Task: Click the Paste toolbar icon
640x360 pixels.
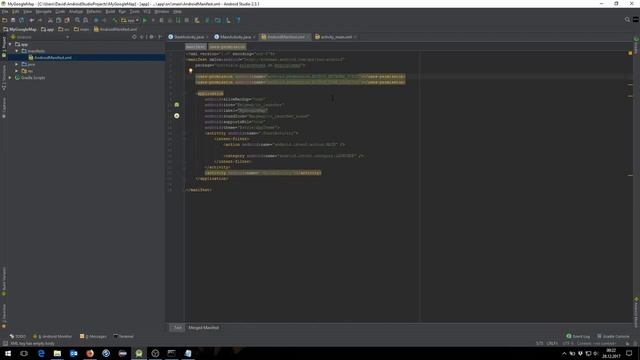Action: pos(67,20)
